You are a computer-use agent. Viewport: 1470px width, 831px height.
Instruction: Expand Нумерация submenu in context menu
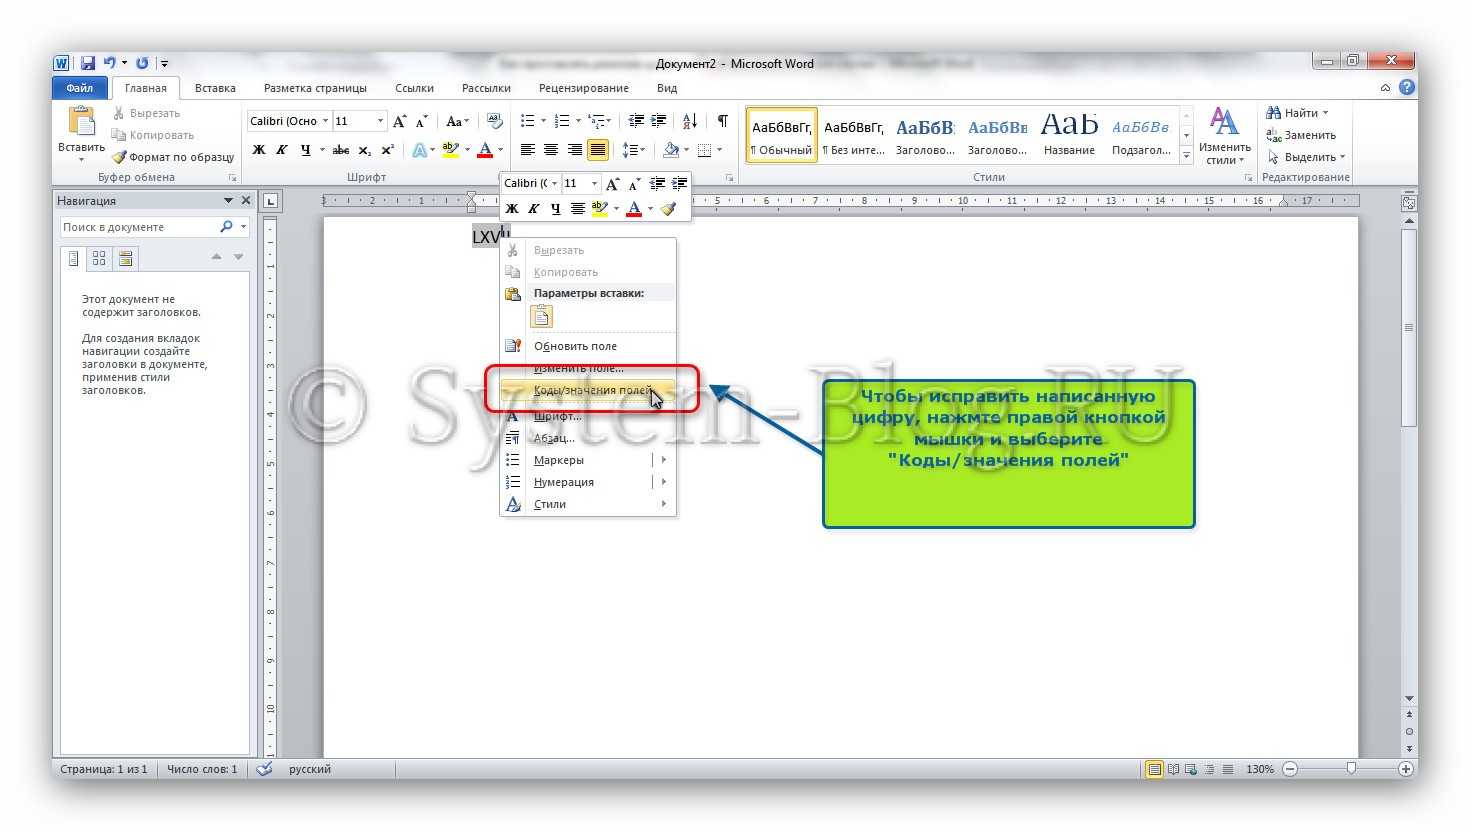coord(588,482)
